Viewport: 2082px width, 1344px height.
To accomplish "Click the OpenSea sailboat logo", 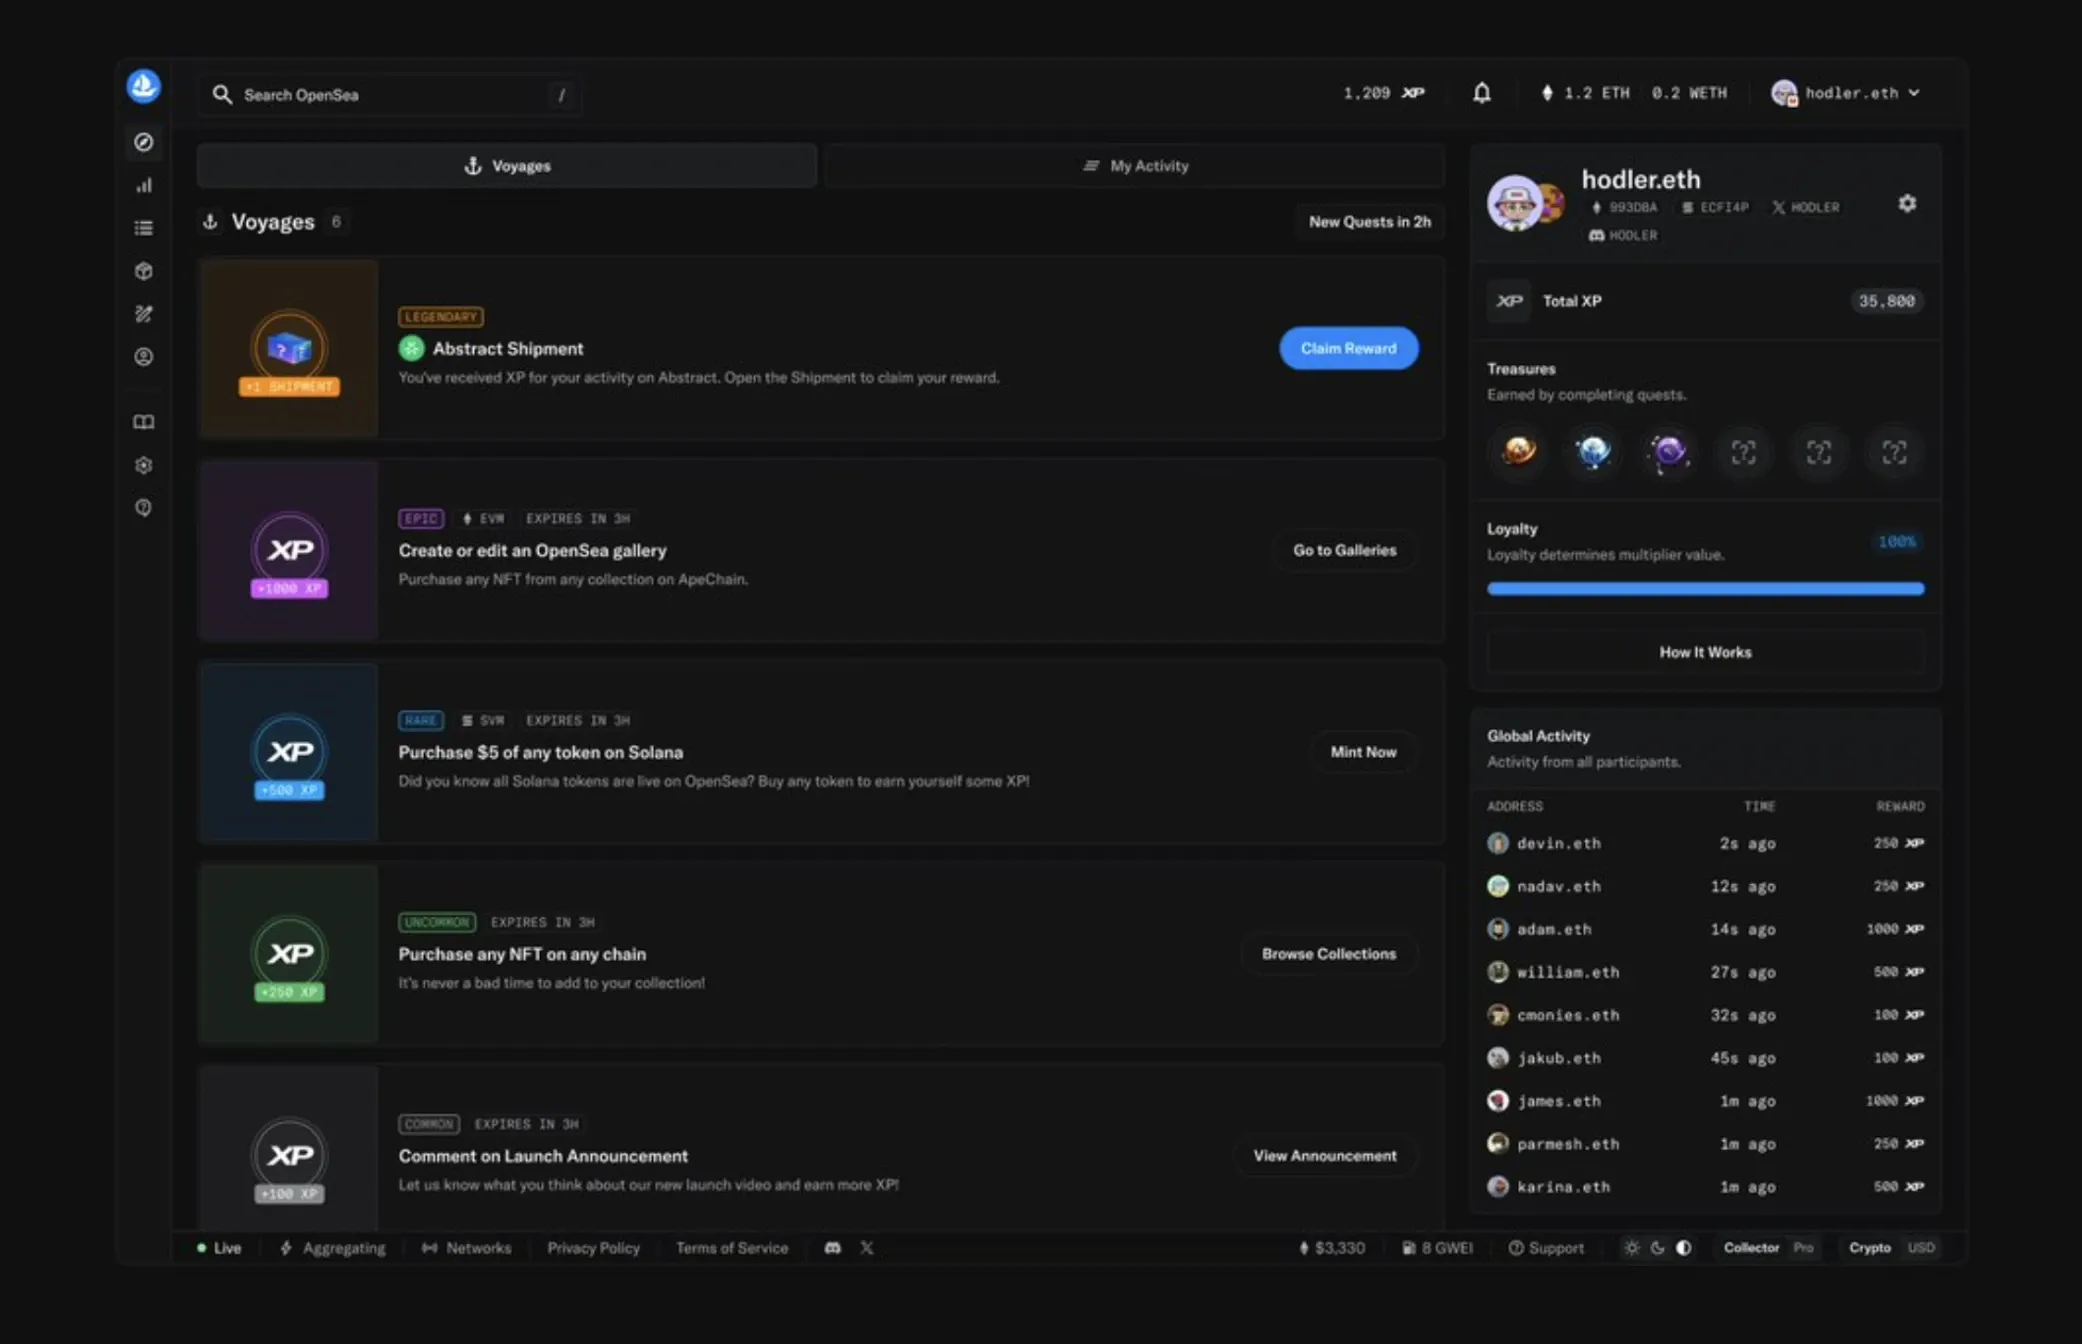I will (144, 86).
